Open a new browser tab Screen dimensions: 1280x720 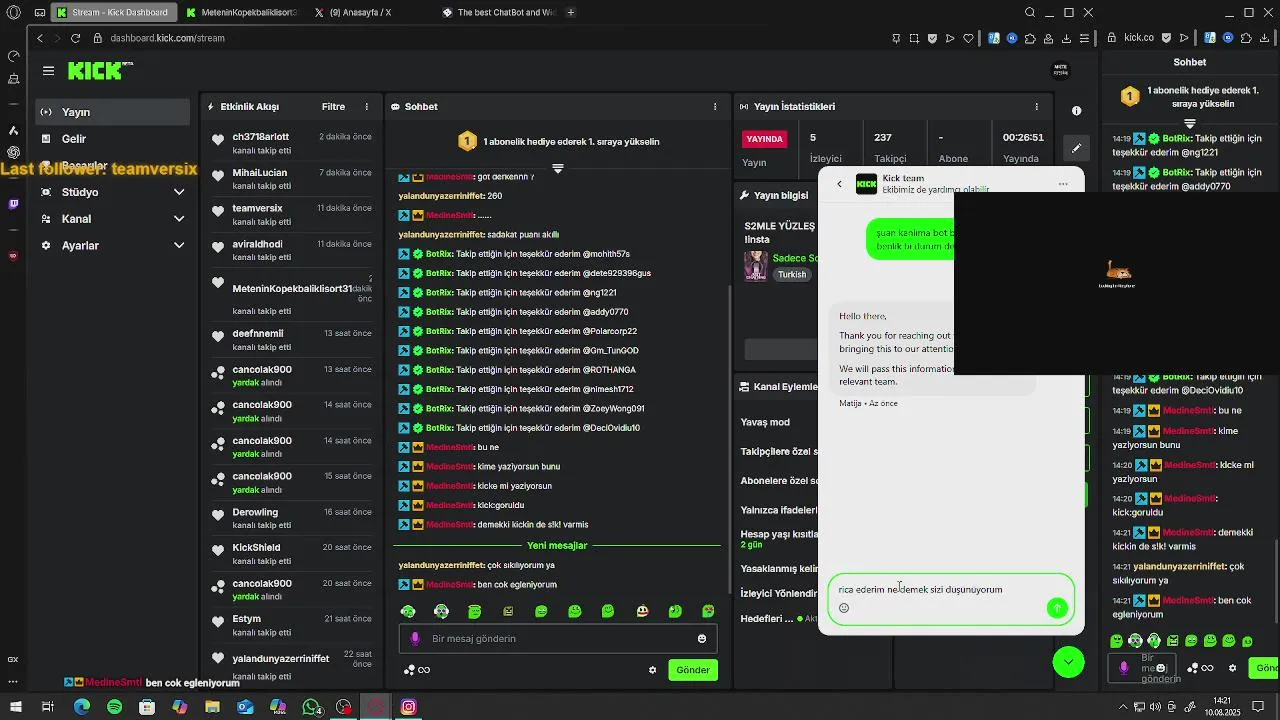571,13
